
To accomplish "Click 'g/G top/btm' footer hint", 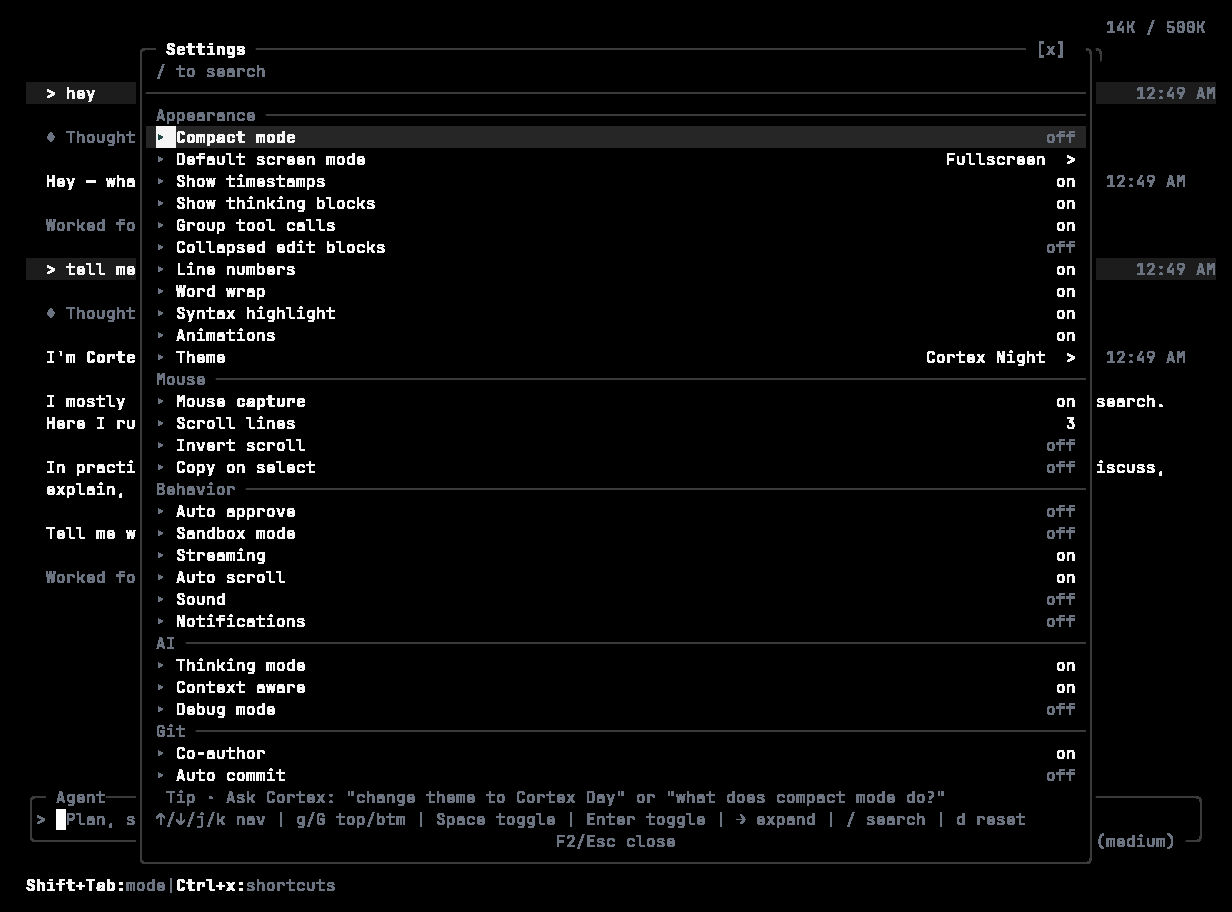I will click(351, 819).
